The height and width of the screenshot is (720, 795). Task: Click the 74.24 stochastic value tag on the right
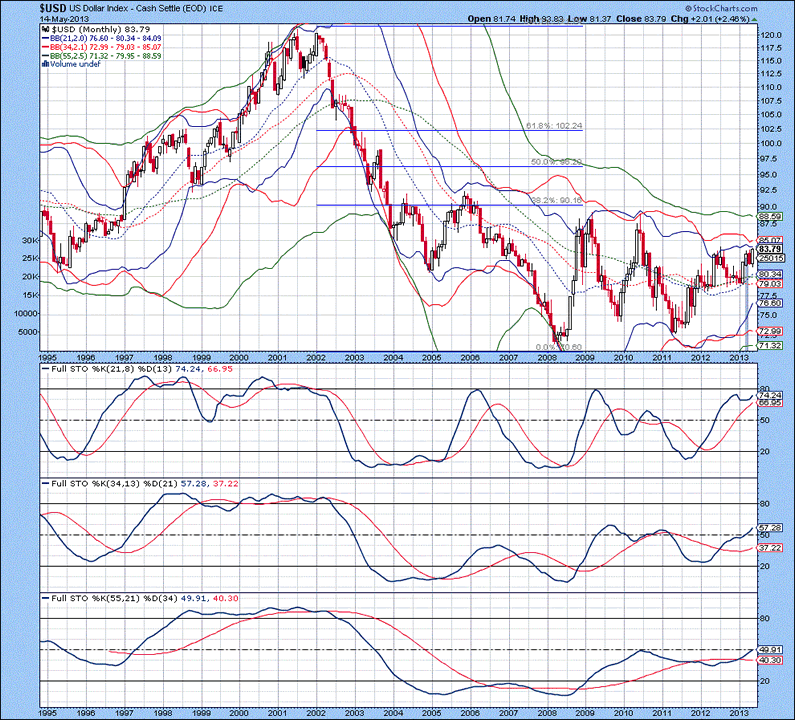[x=771, y=395]
